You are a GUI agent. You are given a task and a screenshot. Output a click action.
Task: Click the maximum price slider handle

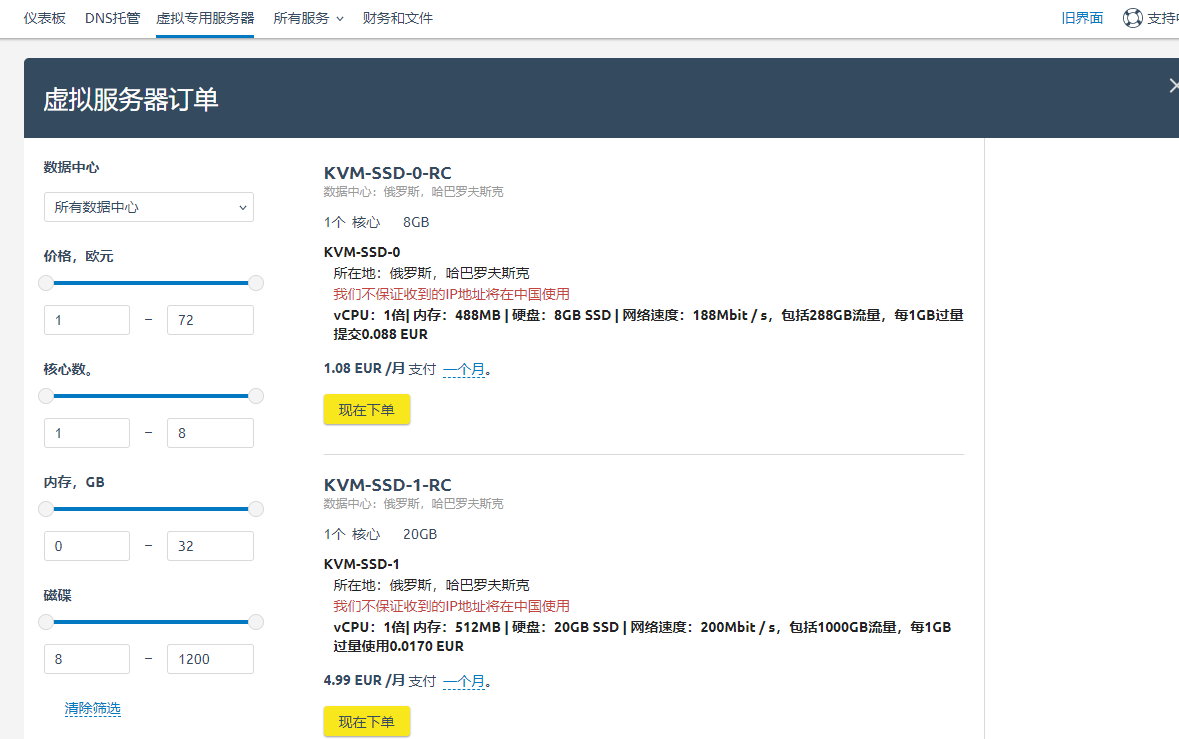coord(256,283)
